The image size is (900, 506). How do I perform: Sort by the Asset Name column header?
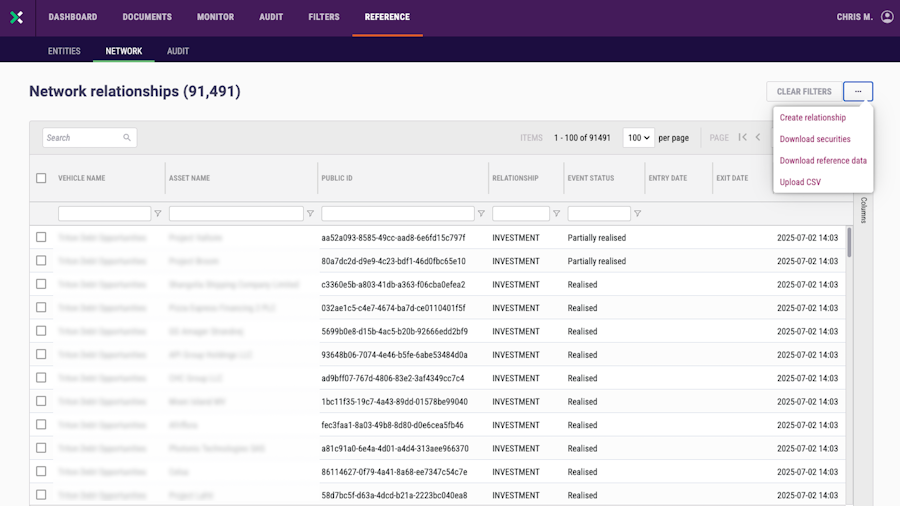click(189, 178)
